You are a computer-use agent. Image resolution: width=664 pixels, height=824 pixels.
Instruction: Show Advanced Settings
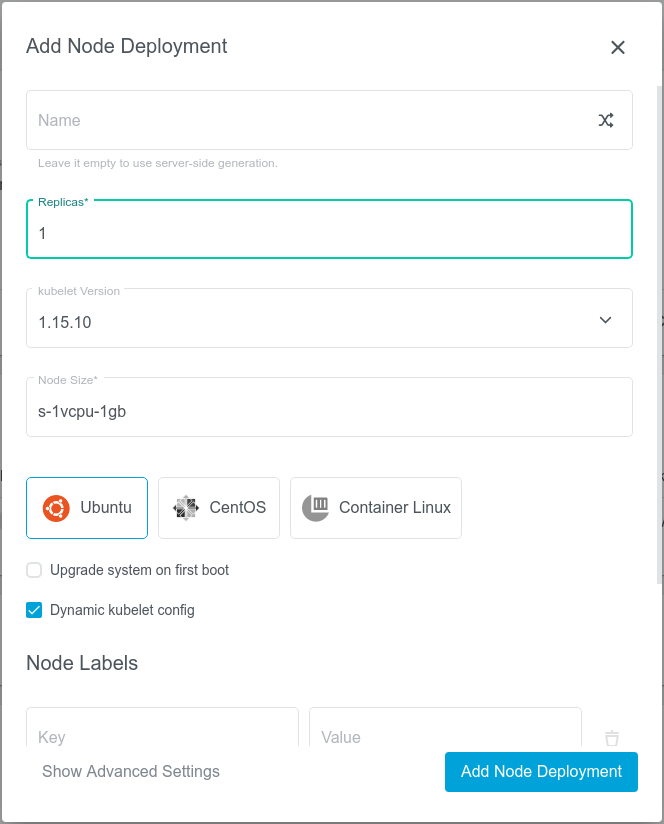click(131, 771)
